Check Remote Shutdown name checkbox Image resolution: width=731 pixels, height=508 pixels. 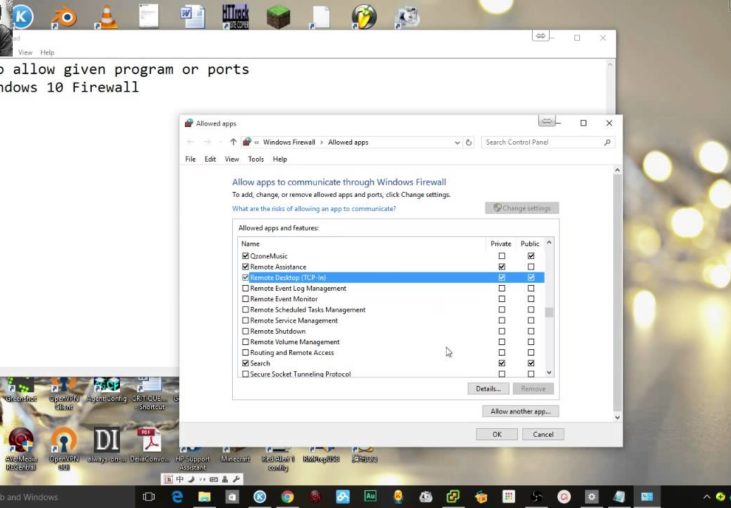tap(245, 331)
